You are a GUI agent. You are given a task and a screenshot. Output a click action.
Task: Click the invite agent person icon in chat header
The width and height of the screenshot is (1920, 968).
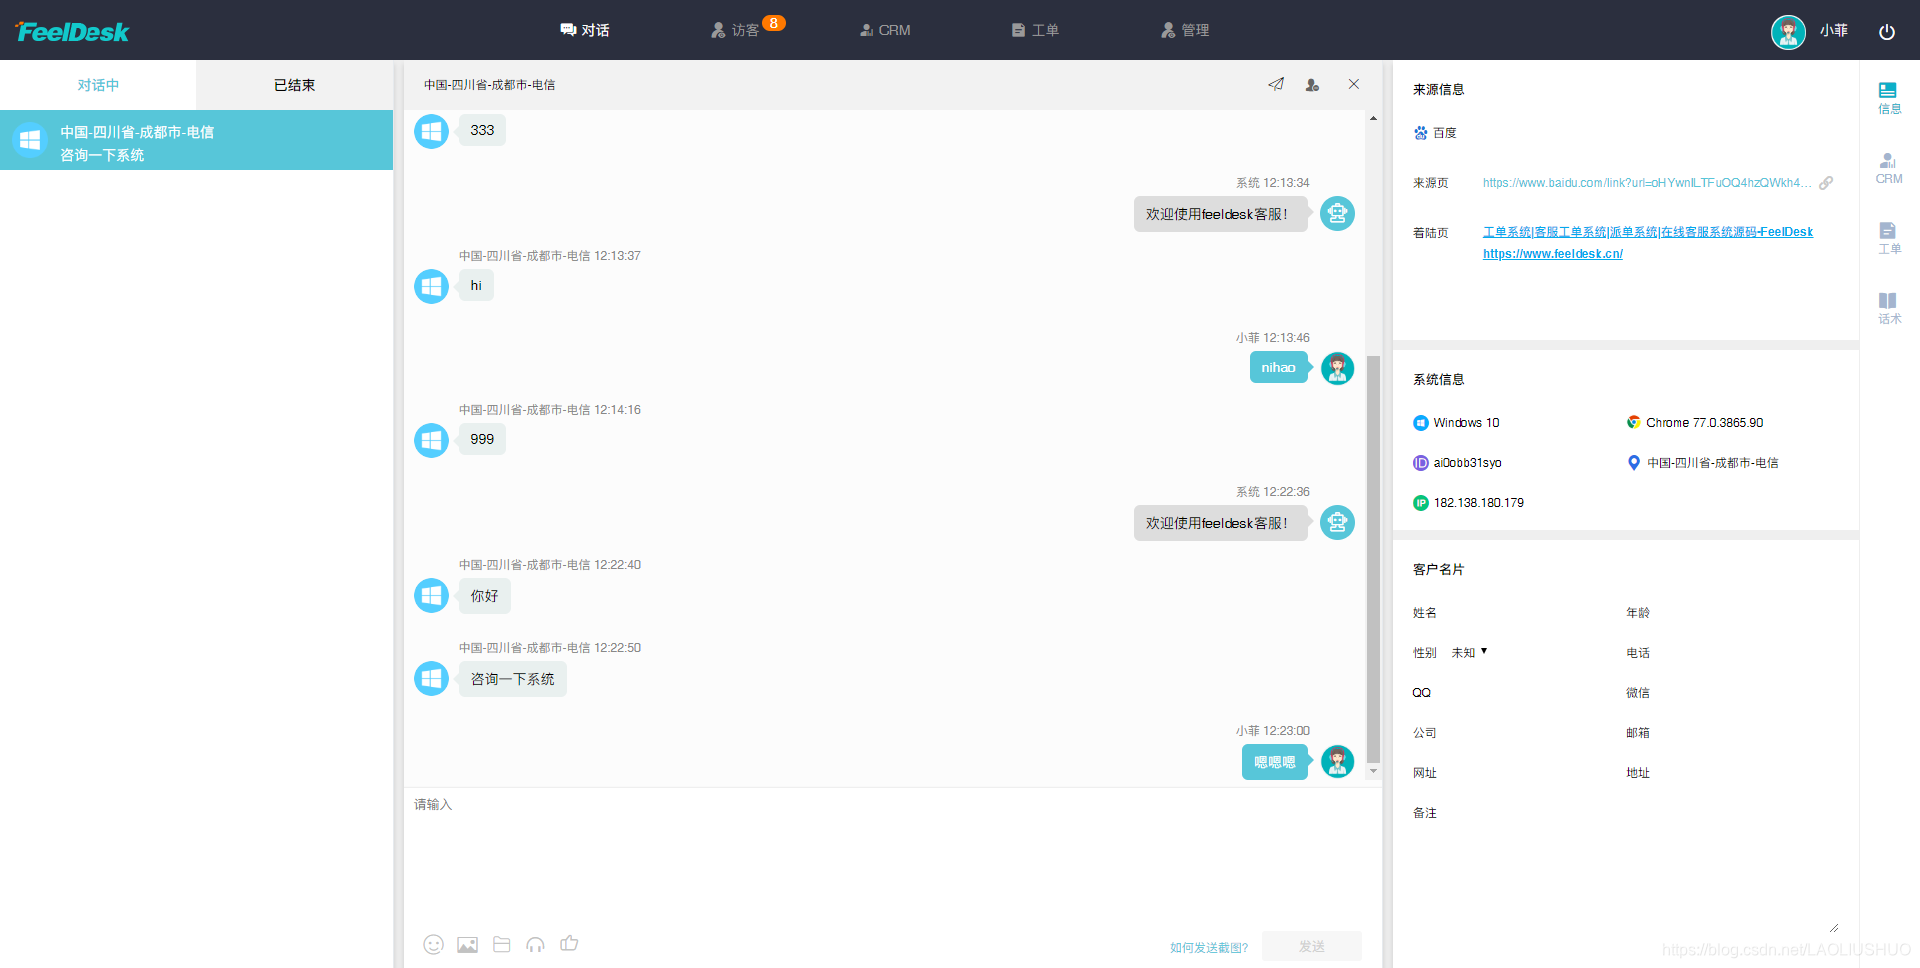tap(1313, 85)
